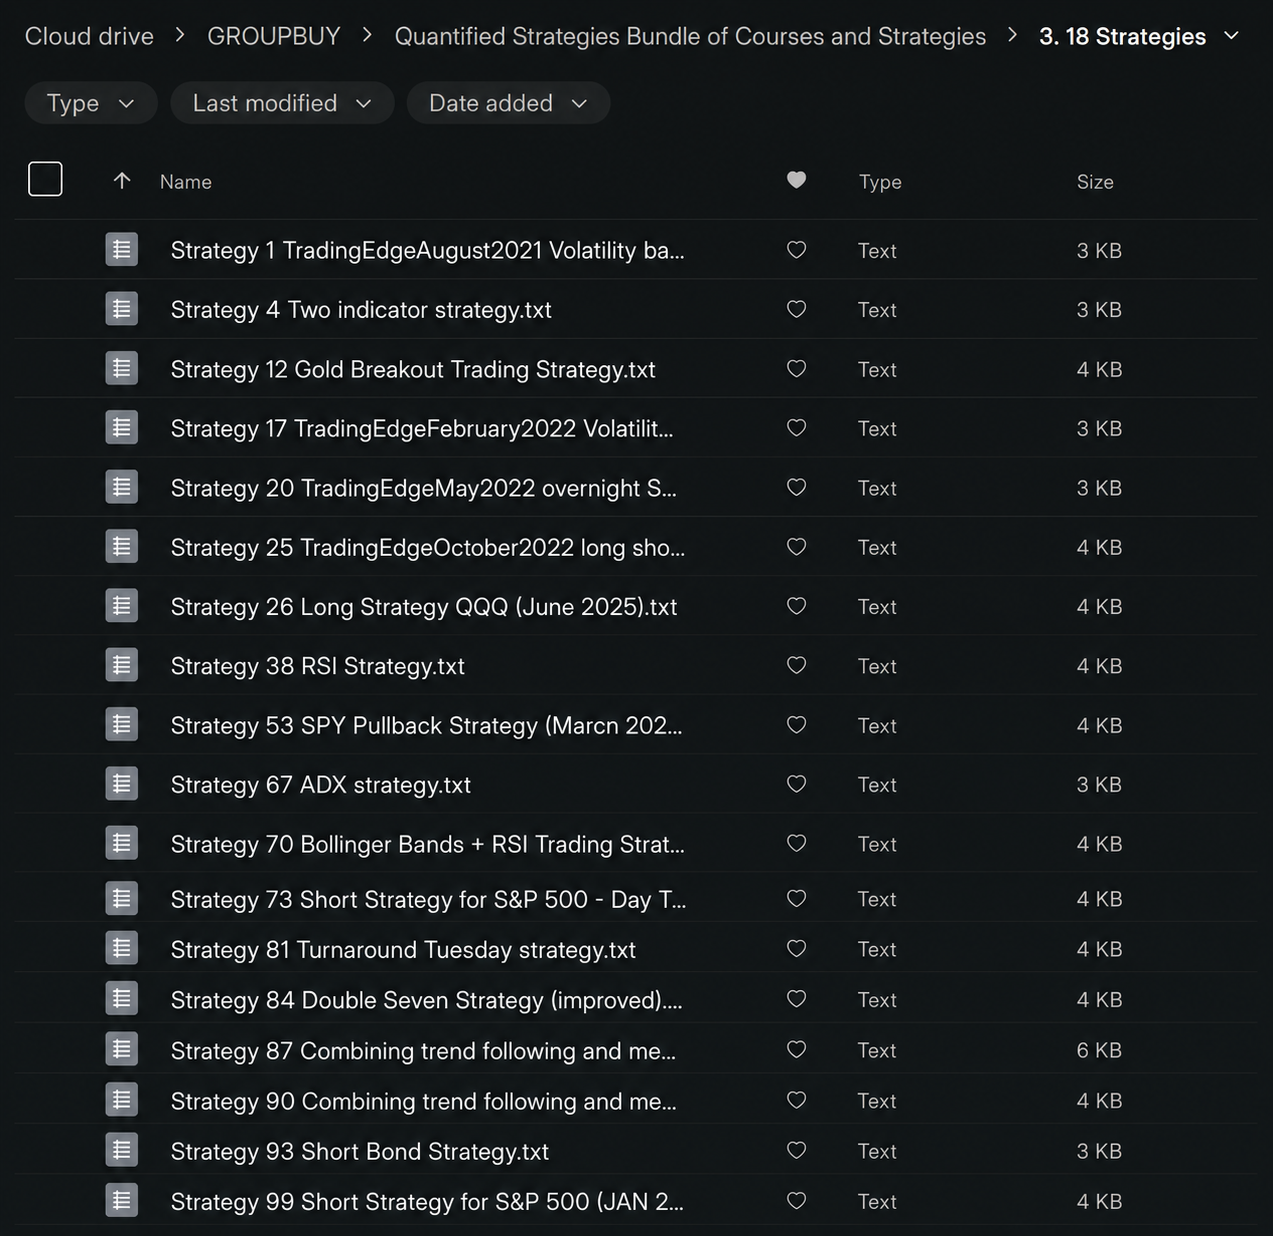Image resolution: width=1273 pixels, height=1236 pixels.
Task: Open the Date added filter dropdown
Action: [508, 103]
